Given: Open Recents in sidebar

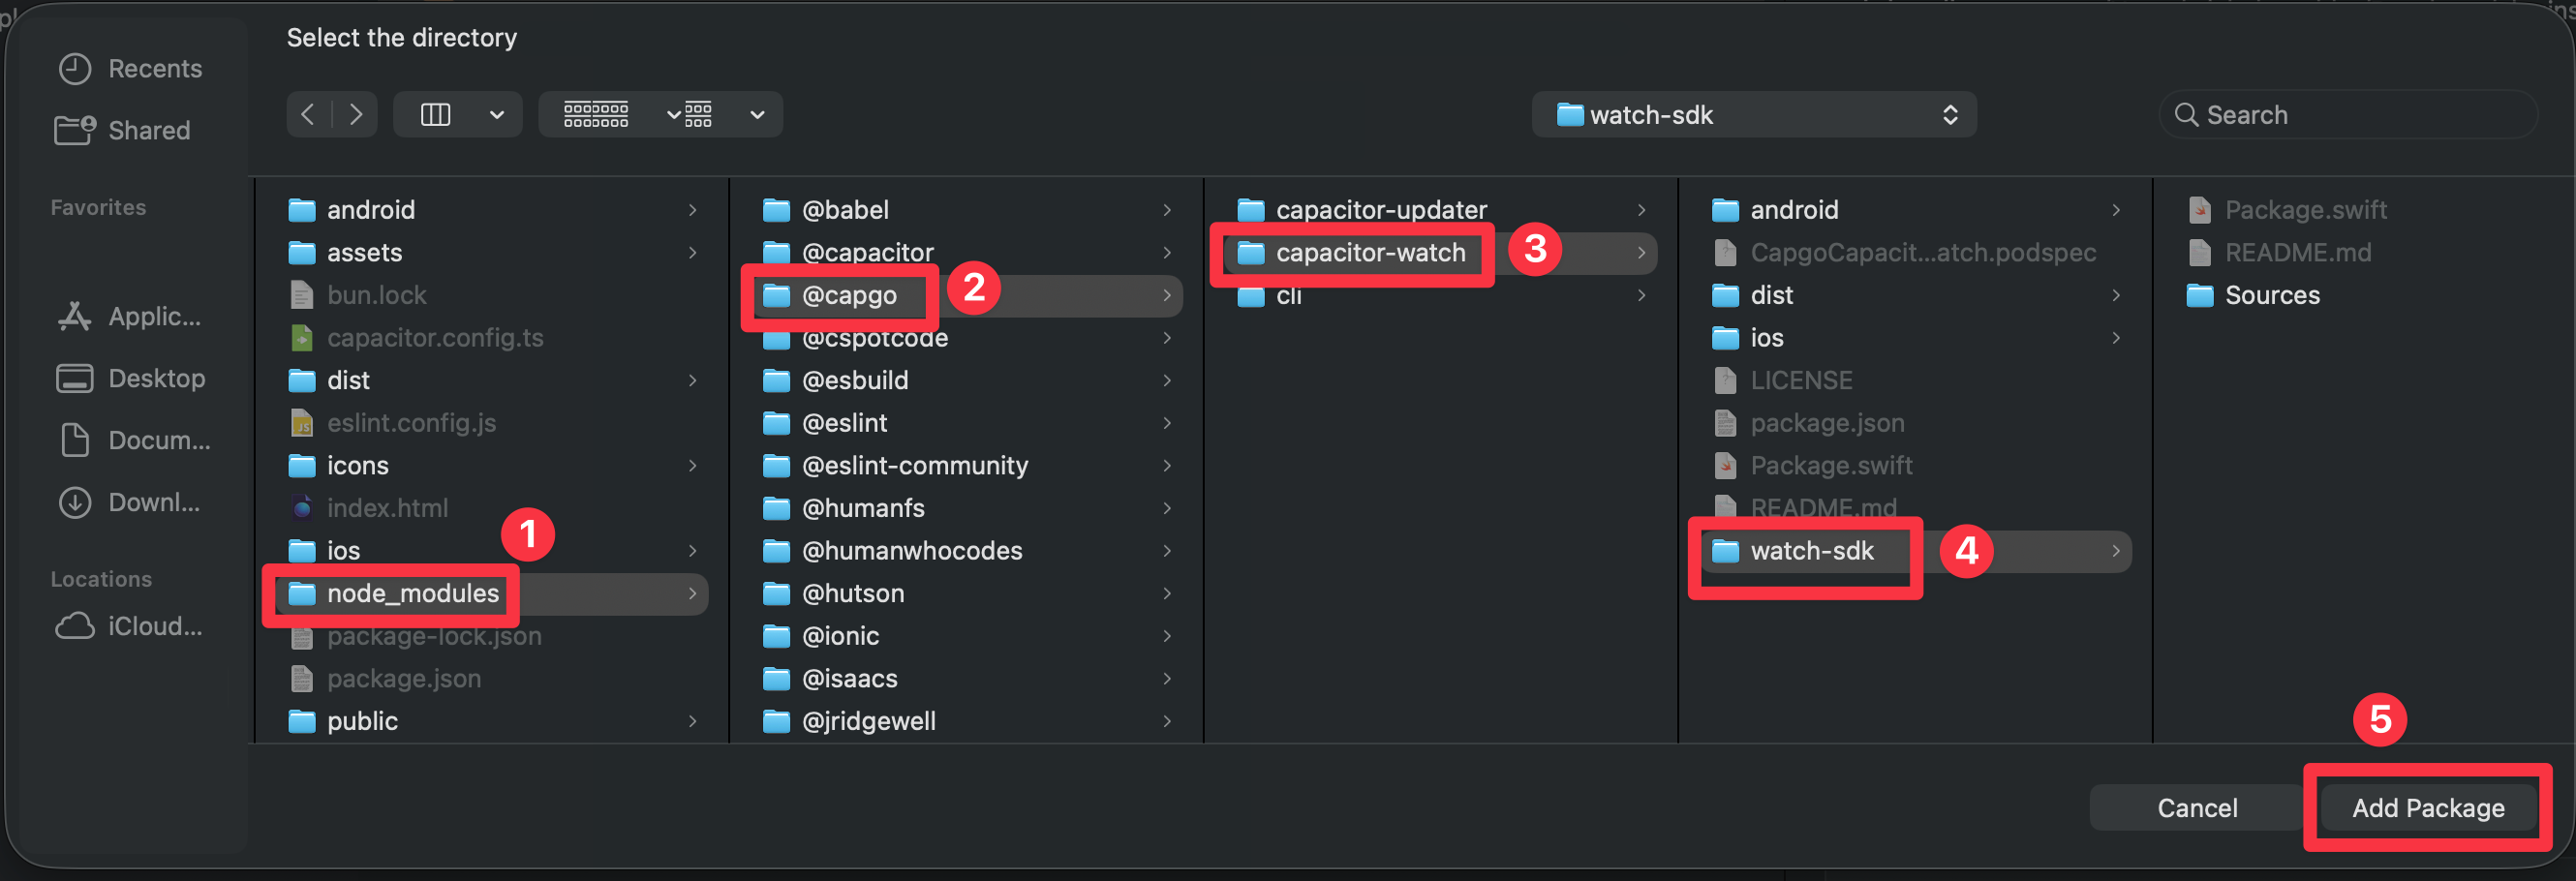Looking at the screenshot, I should click(x=130, y=69).
